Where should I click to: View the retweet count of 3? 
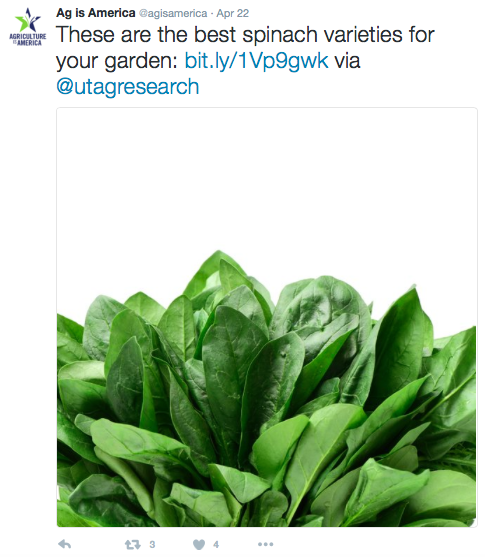(x=152, y=544)
